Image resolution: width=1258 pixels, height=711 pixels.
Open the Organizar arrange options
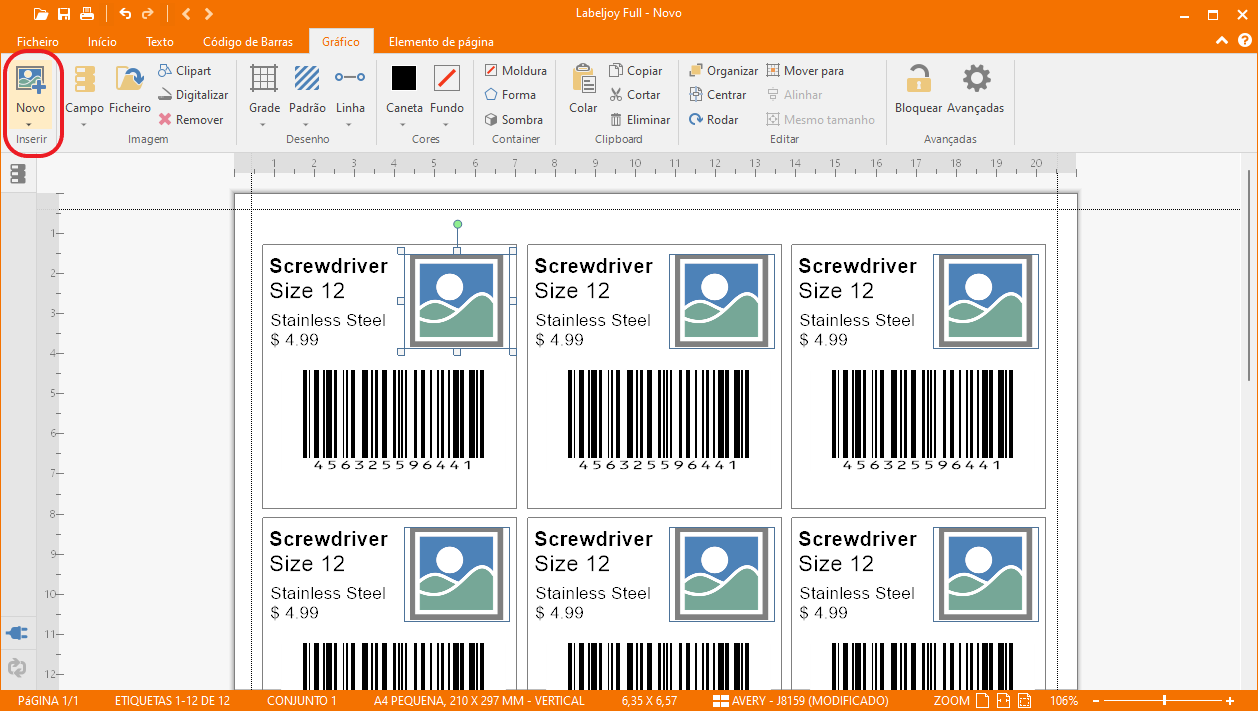tap(723, 71)
